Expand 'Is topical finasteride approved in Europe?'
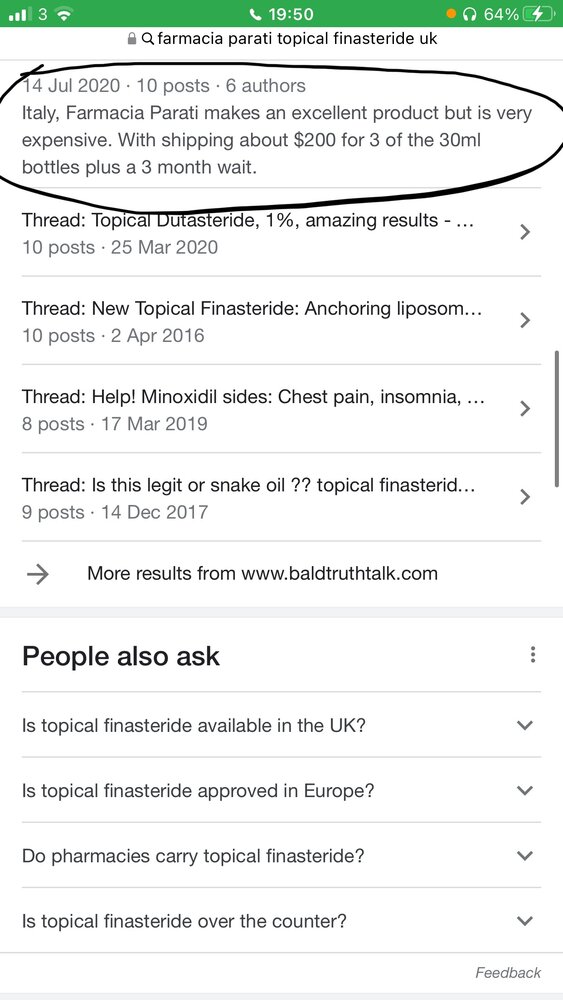Image resolution: width=563 pixels, height=1000 pixels. click(281, 790)
